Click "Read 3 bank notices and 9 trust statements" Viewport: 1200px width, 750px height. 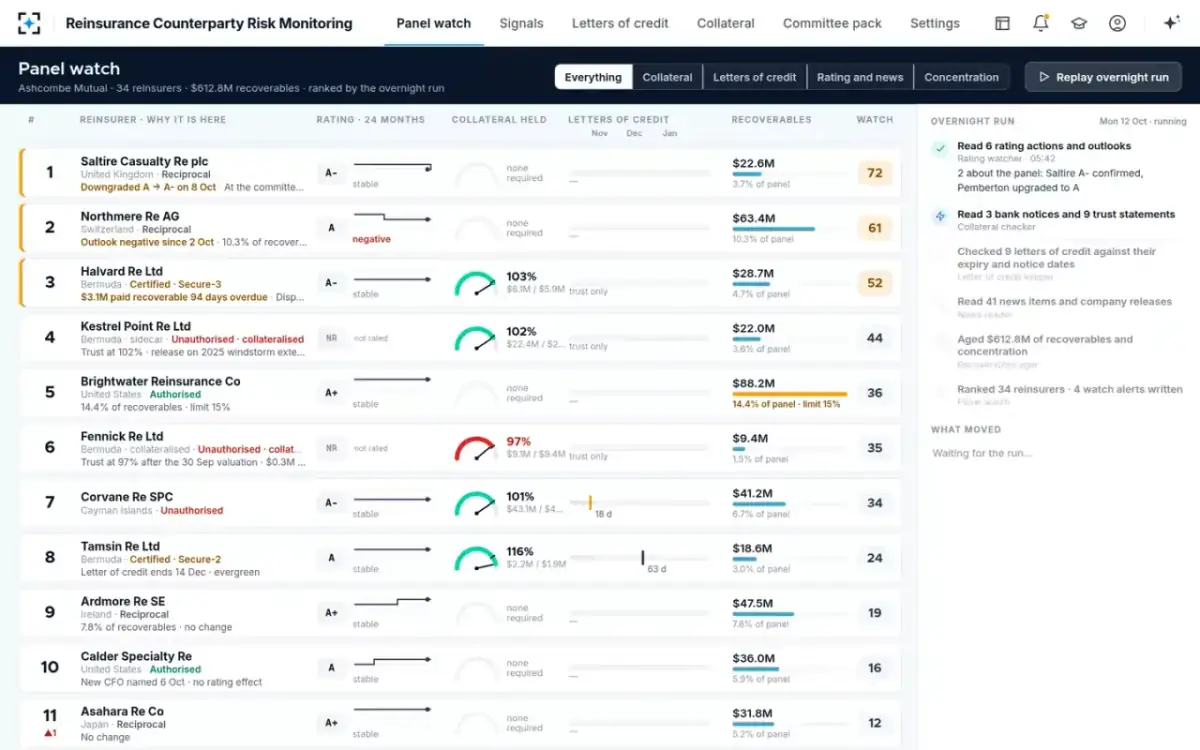1066,214
